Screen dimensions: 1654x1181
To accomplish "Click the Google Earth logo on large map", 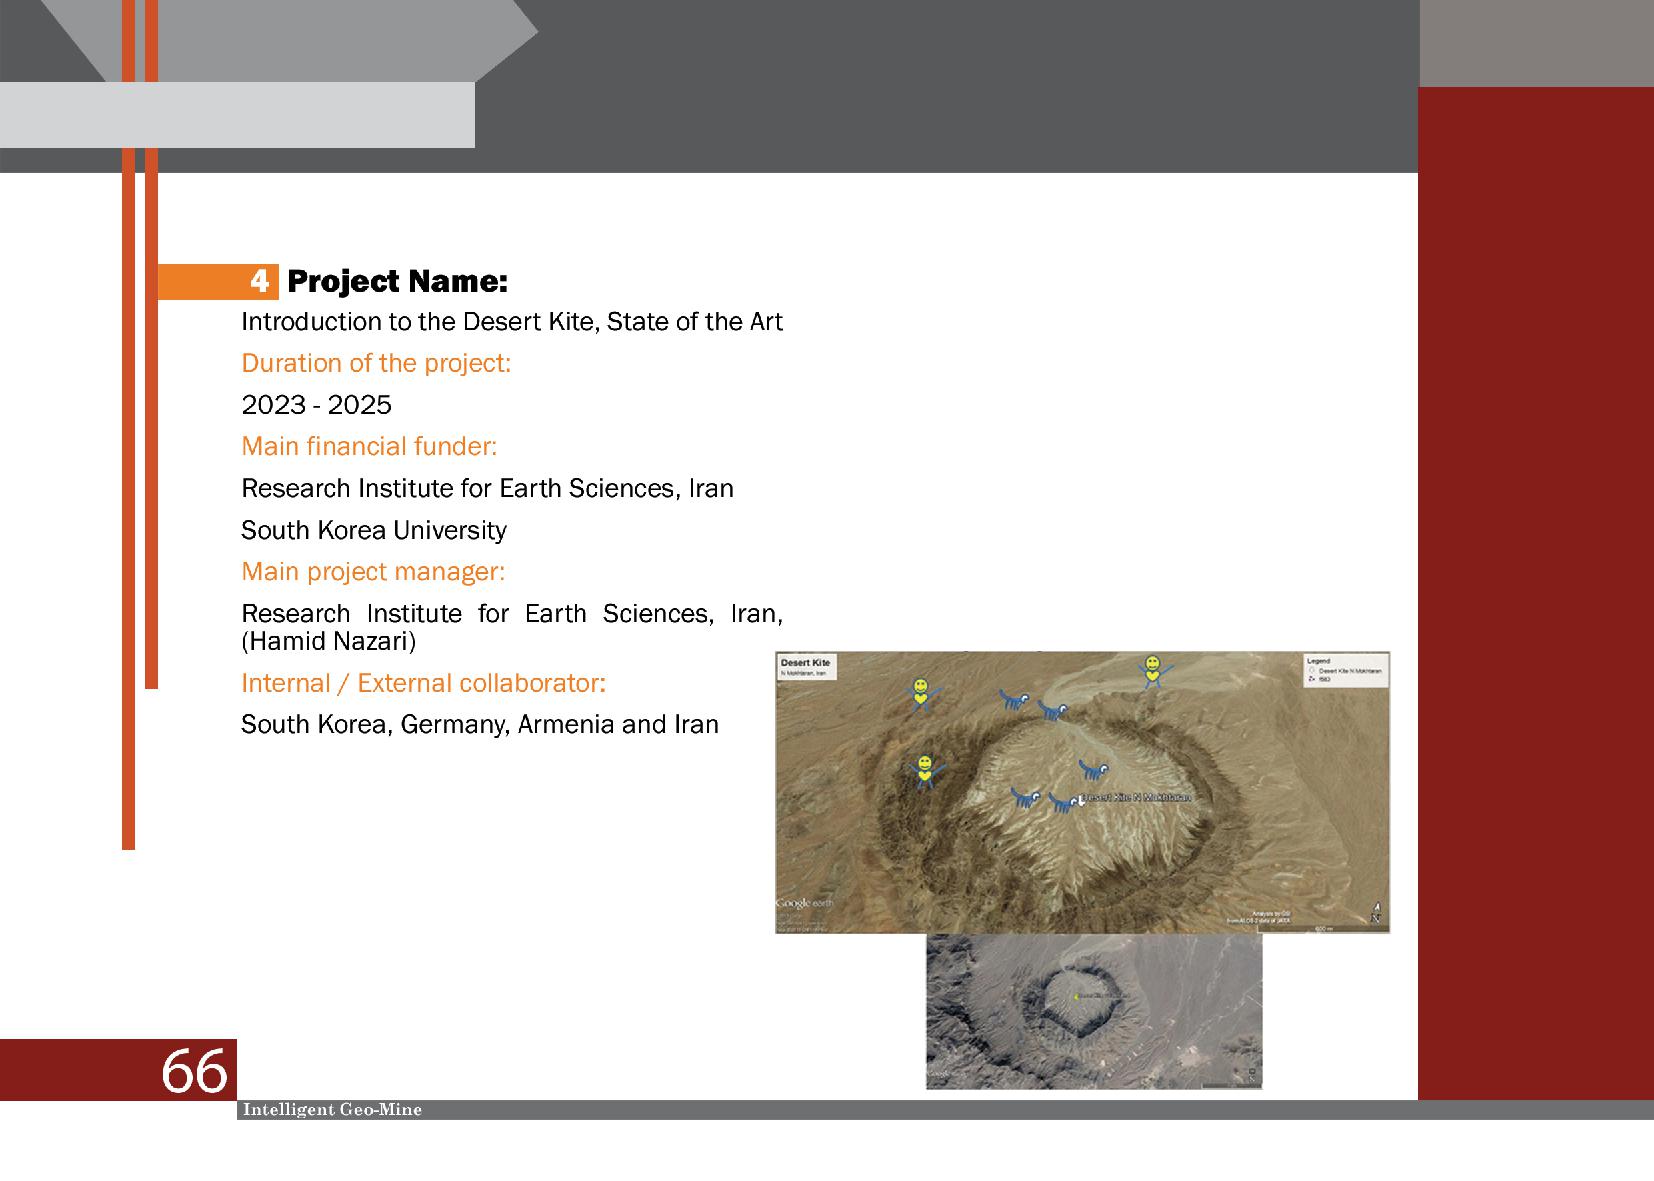I will point(804,904).
